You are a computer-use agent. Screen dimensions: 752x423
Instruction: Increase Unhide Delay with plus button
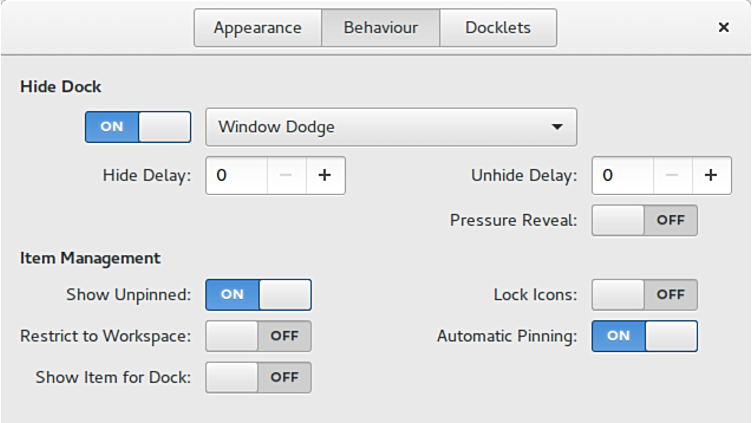[711, 175]
